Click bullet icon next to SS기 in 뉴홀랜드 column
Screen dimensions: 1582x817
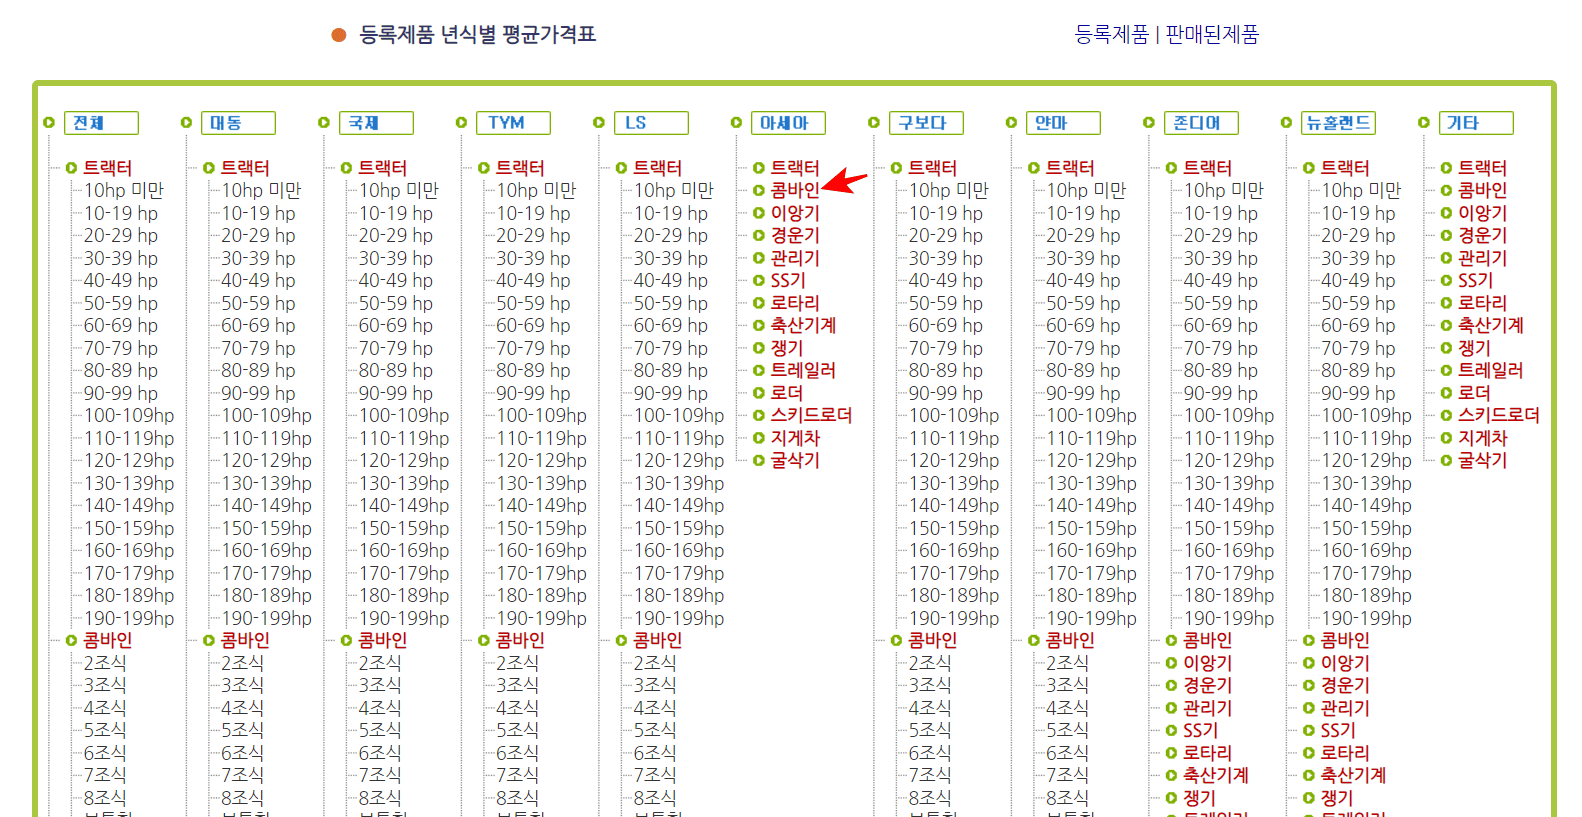click(x=1308, y=730)
